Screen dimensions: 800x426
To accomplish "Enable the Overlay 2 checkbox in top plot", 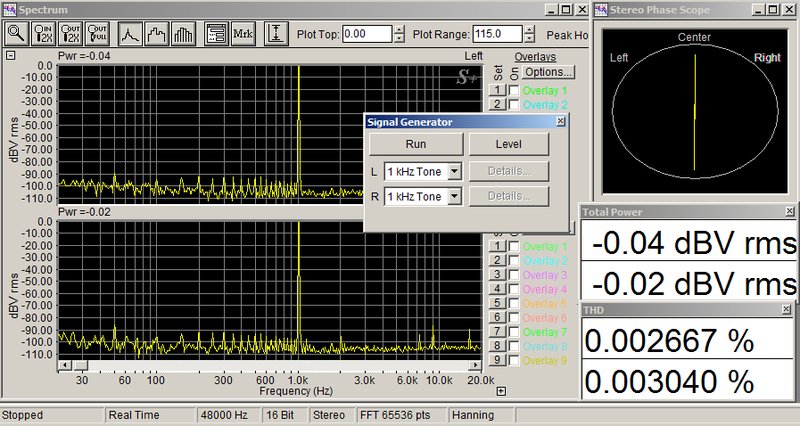I will pos(514,105).
